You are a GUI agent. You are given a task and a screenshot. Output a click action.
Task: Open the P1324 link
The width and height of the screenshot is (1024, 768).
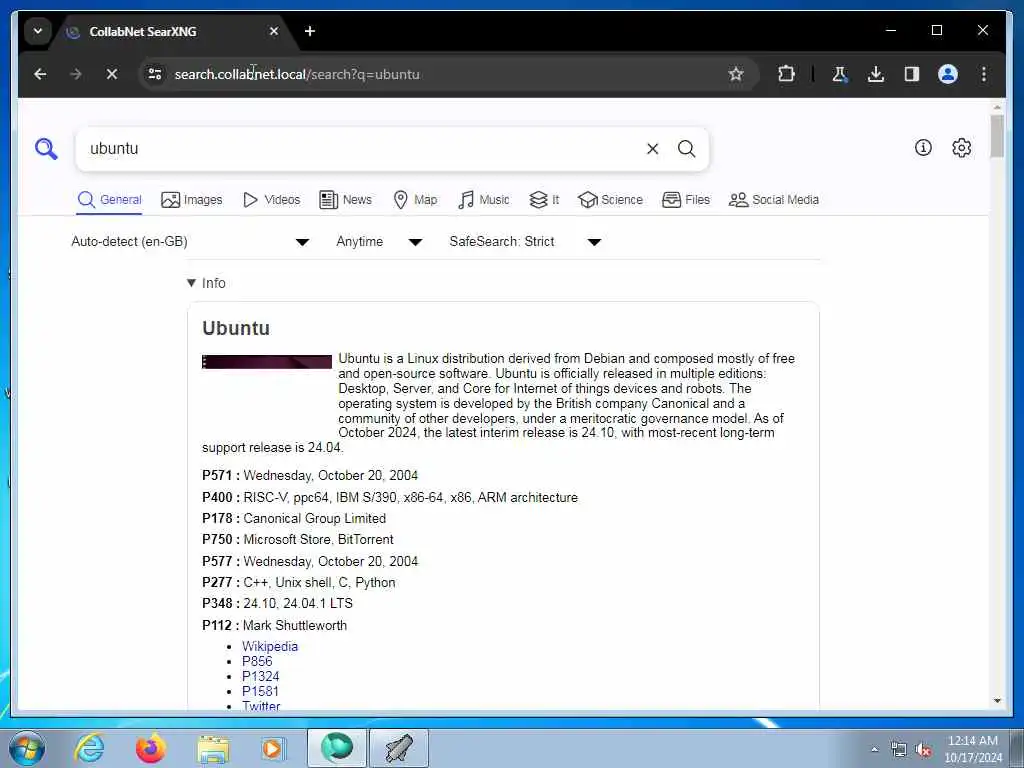(261, 677)
